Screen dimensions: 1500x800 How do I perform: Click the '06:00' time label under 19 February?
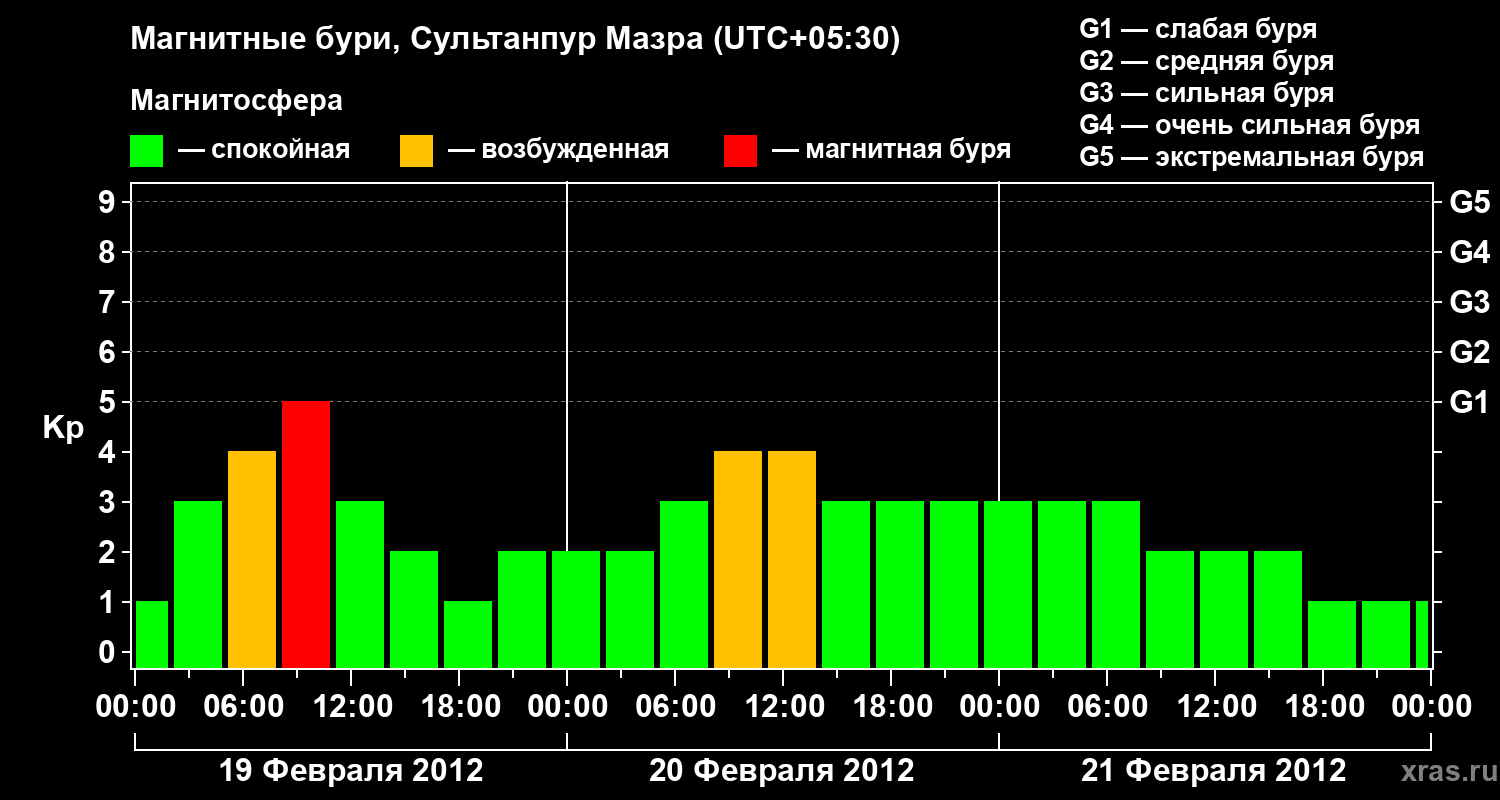tap(244, 706)
